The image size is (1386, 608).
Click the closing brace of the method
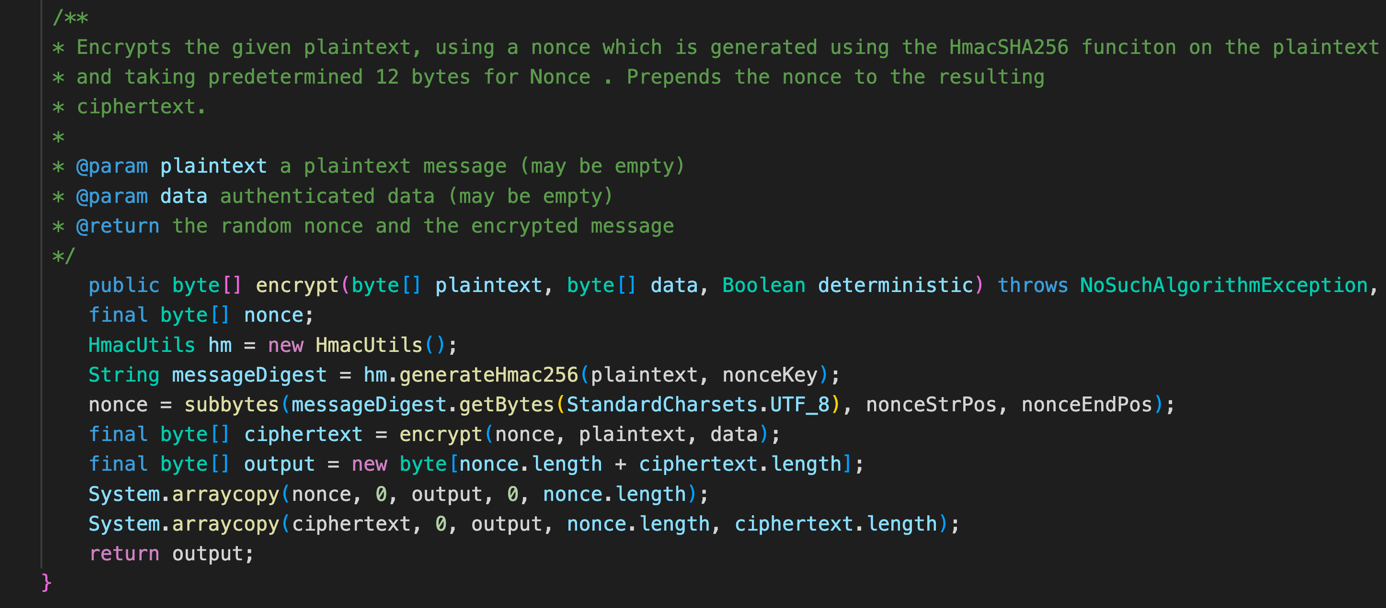[x=46, y=581]
